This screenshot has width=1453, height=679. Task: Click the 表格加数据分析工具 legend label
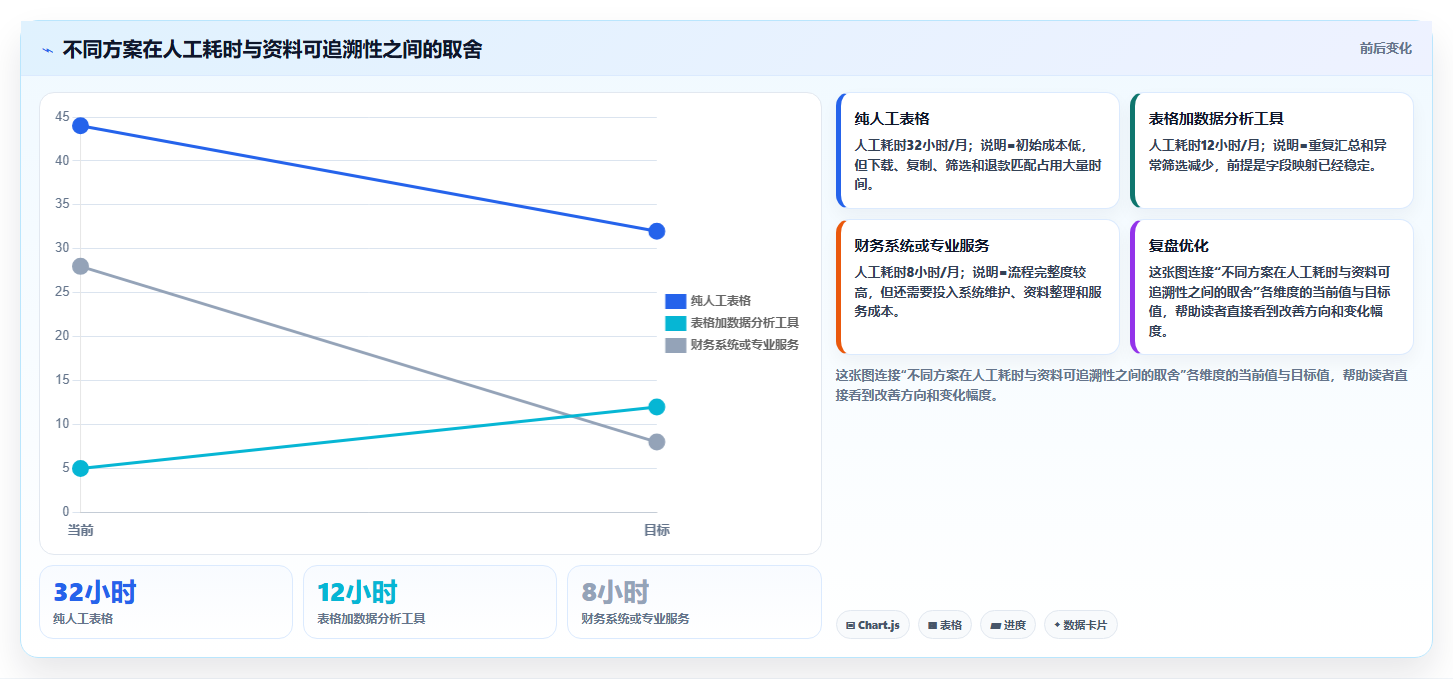click(744, 322)
